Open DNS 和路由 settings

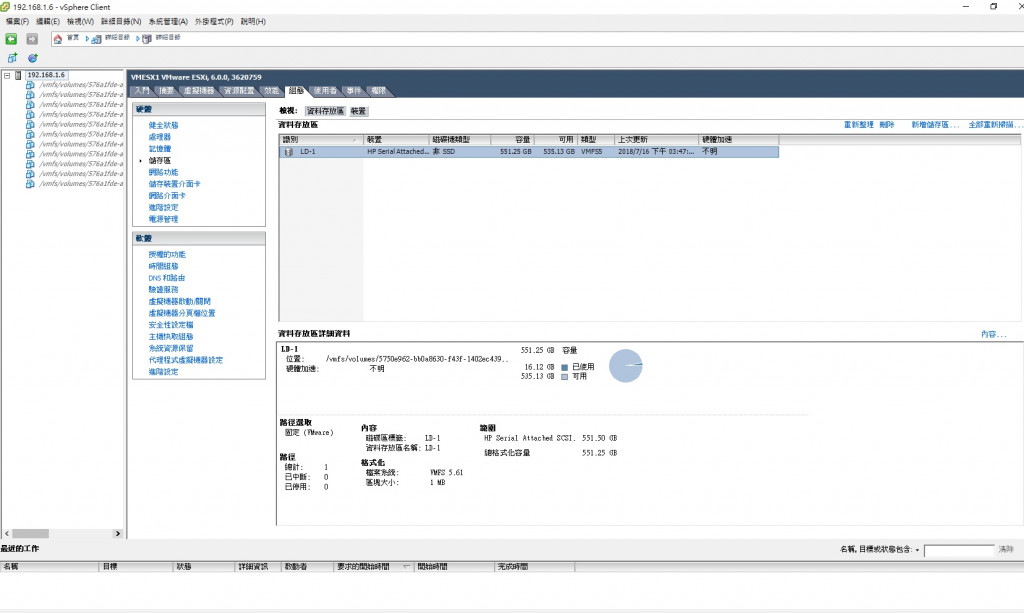point(167,278)
